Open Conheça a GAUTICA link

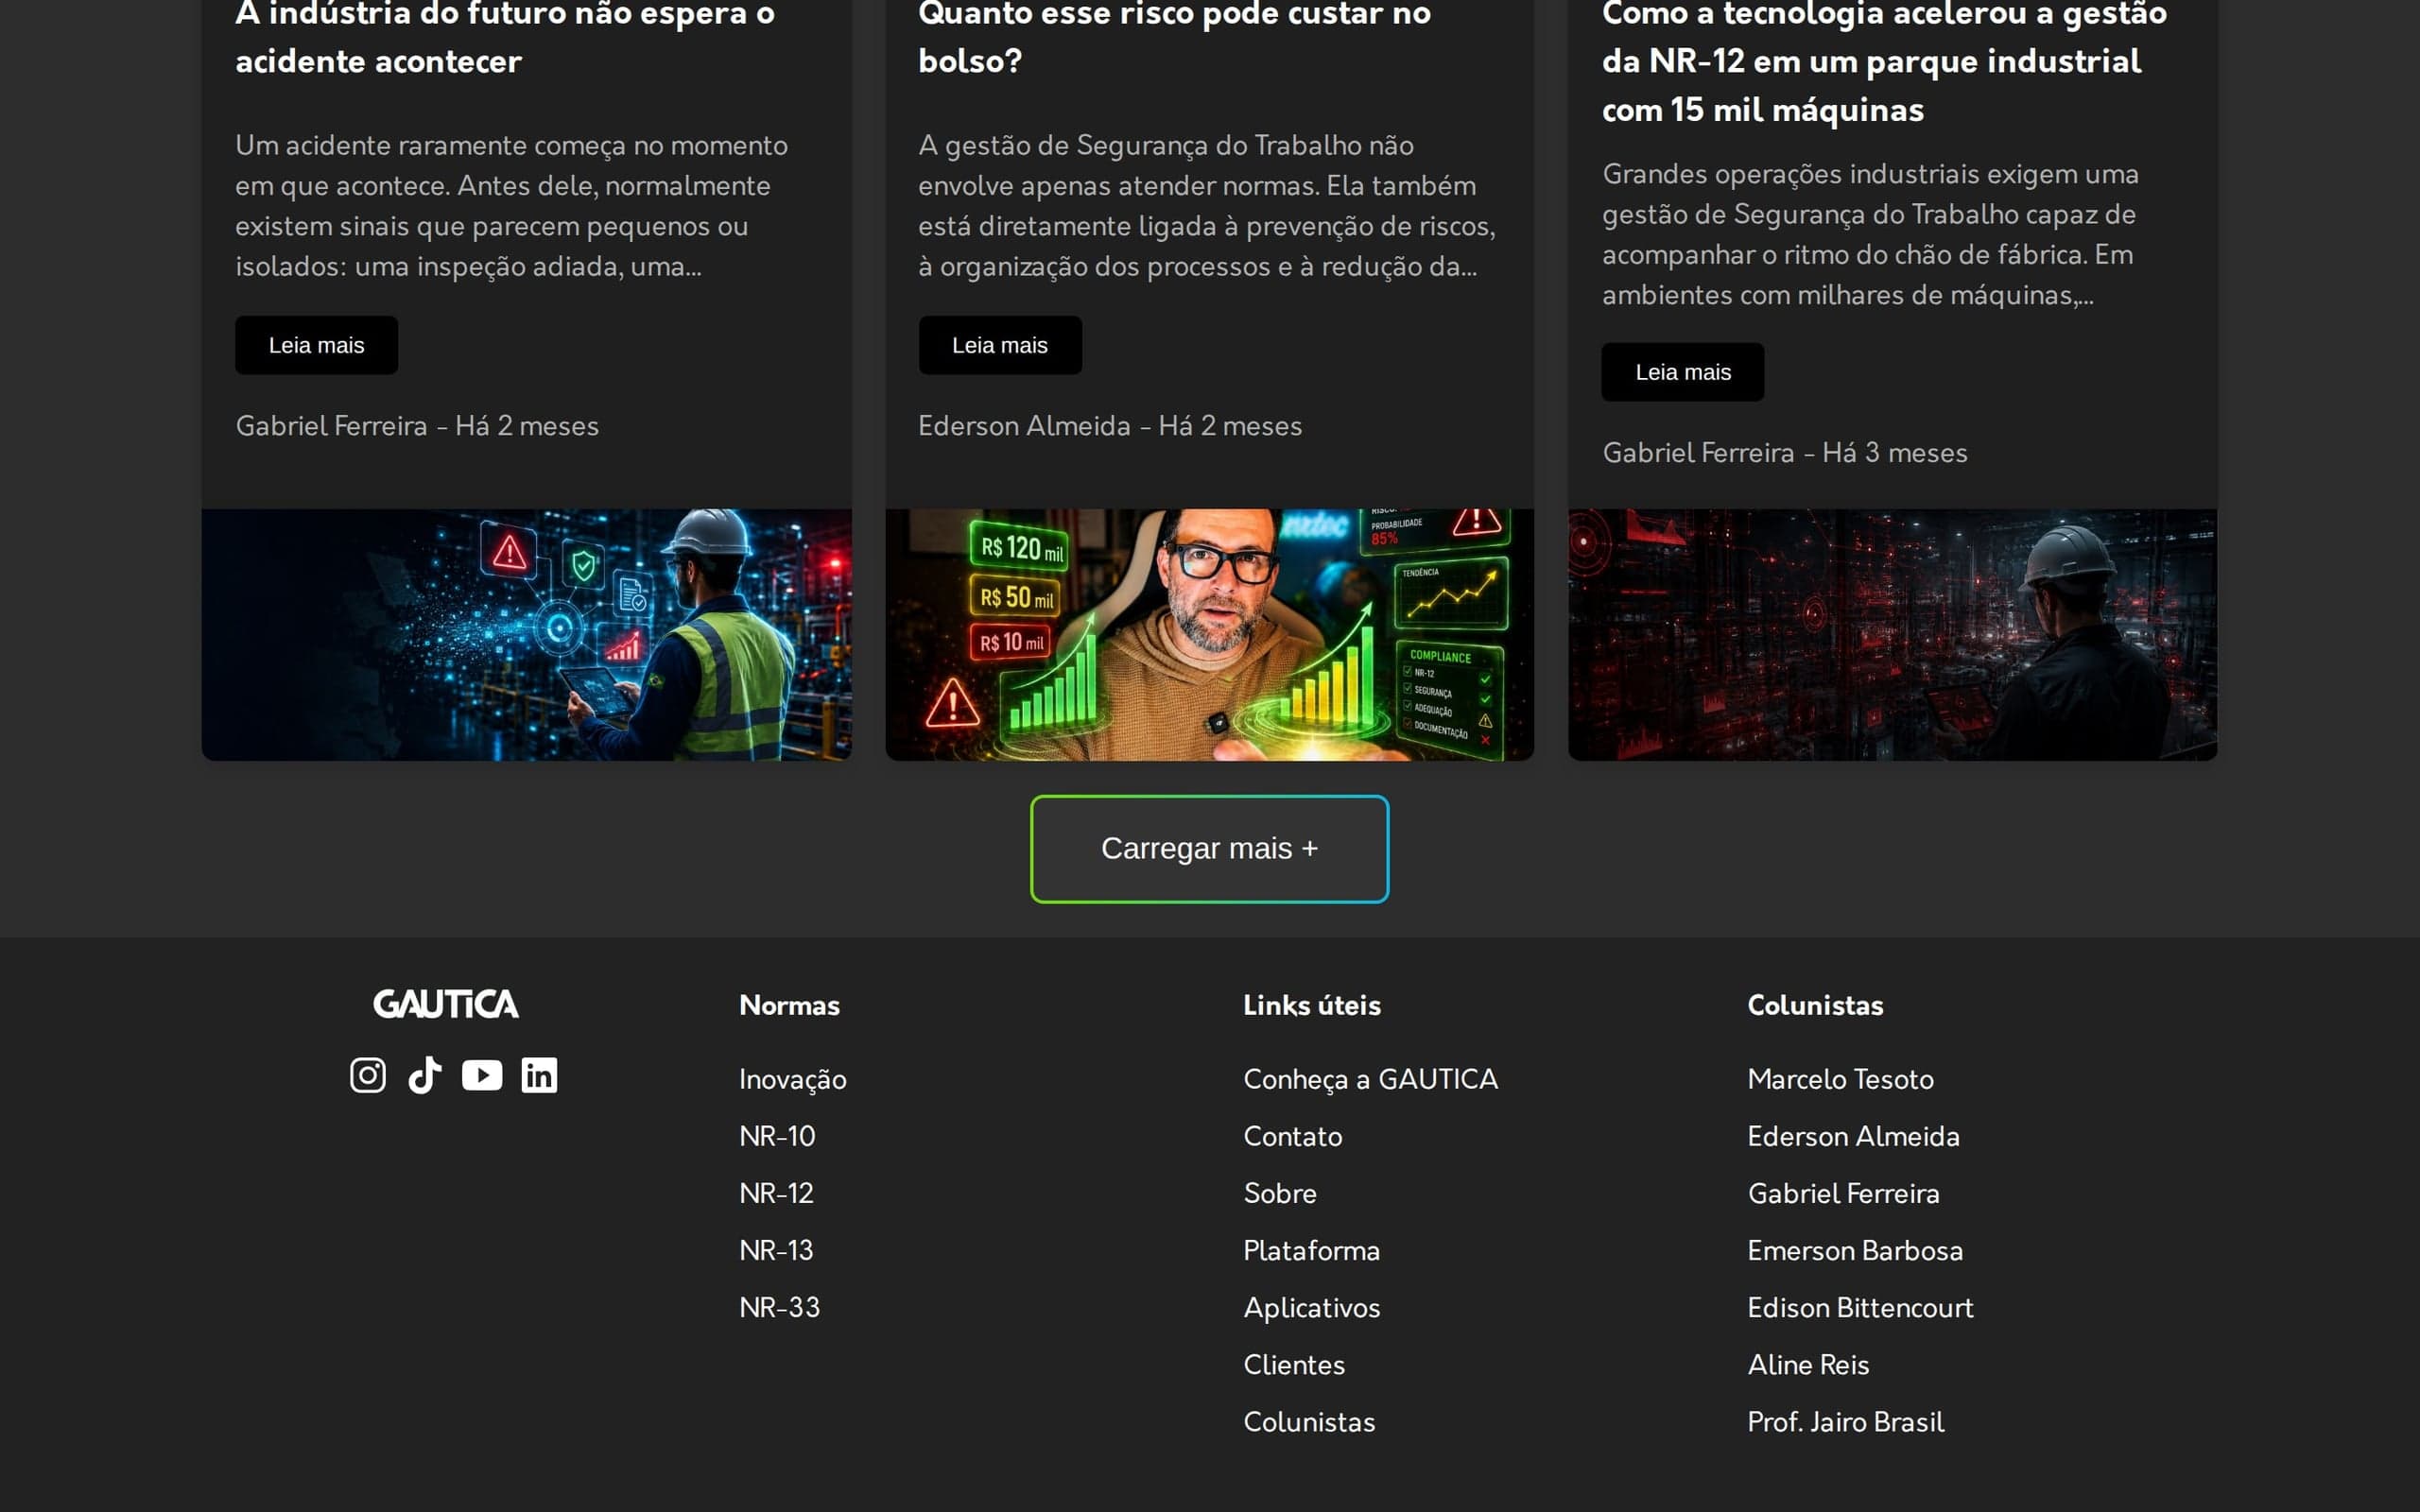click(1370, 1079)
